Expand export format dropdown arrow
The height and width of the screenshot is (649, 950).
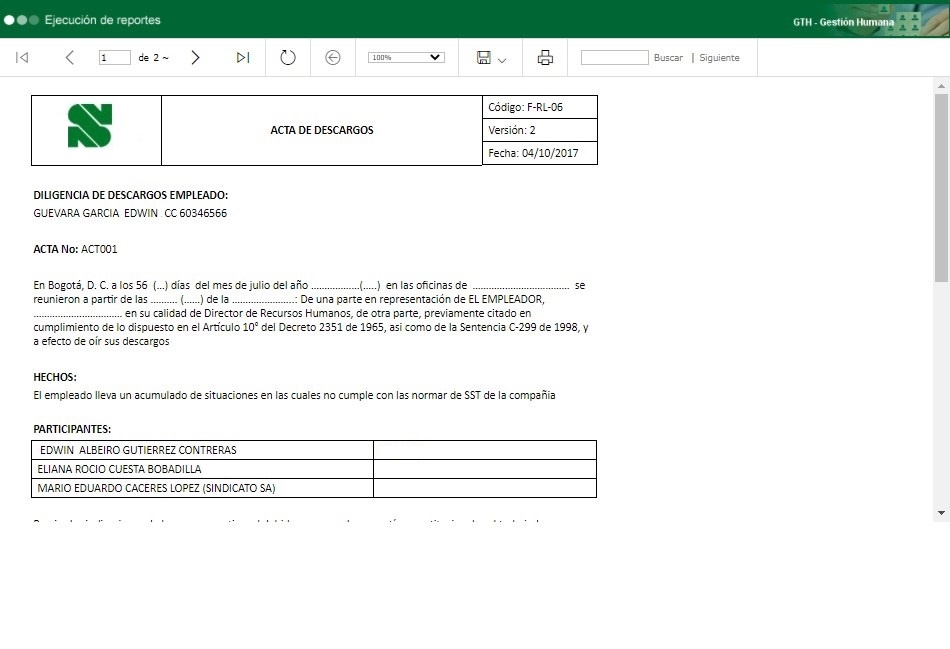pyautogui.click(x=502, y=60)
